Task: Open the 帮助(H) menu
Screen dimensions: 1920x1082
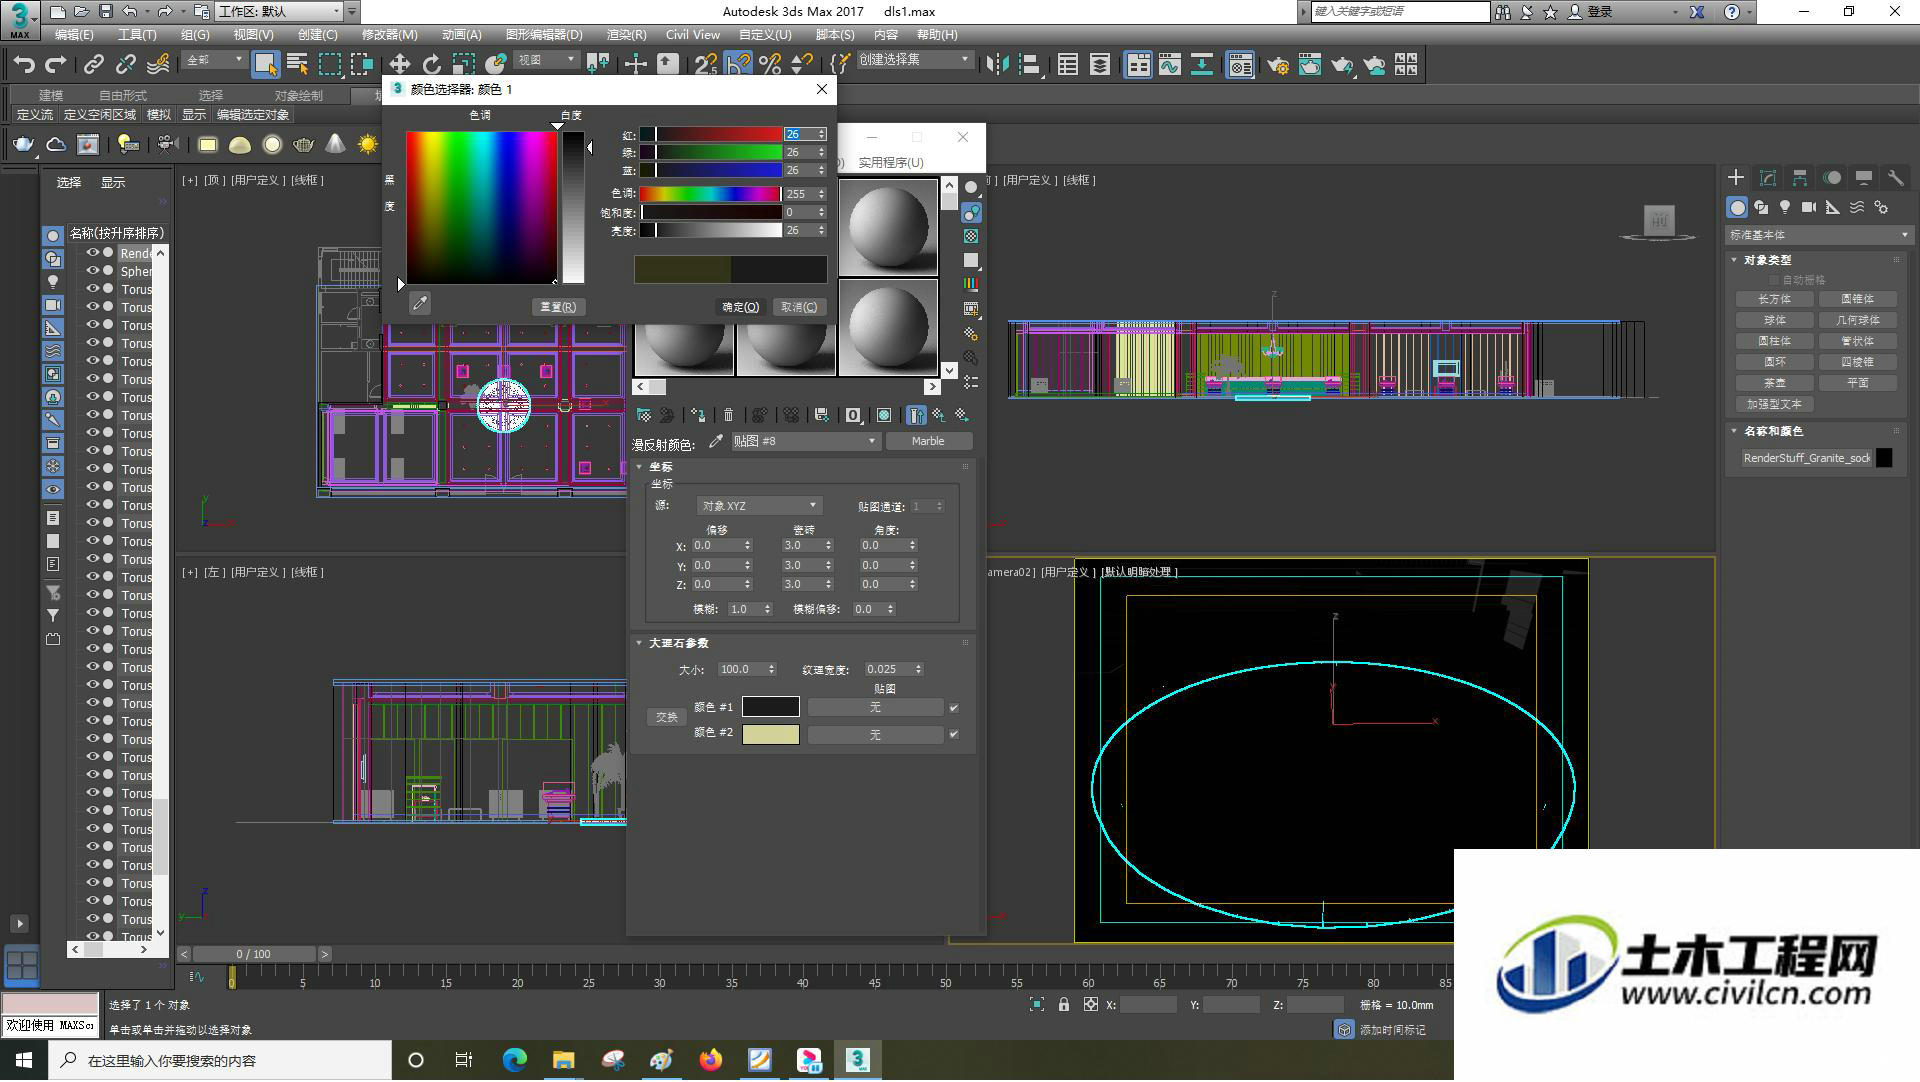Action: (x=937, y=35)
